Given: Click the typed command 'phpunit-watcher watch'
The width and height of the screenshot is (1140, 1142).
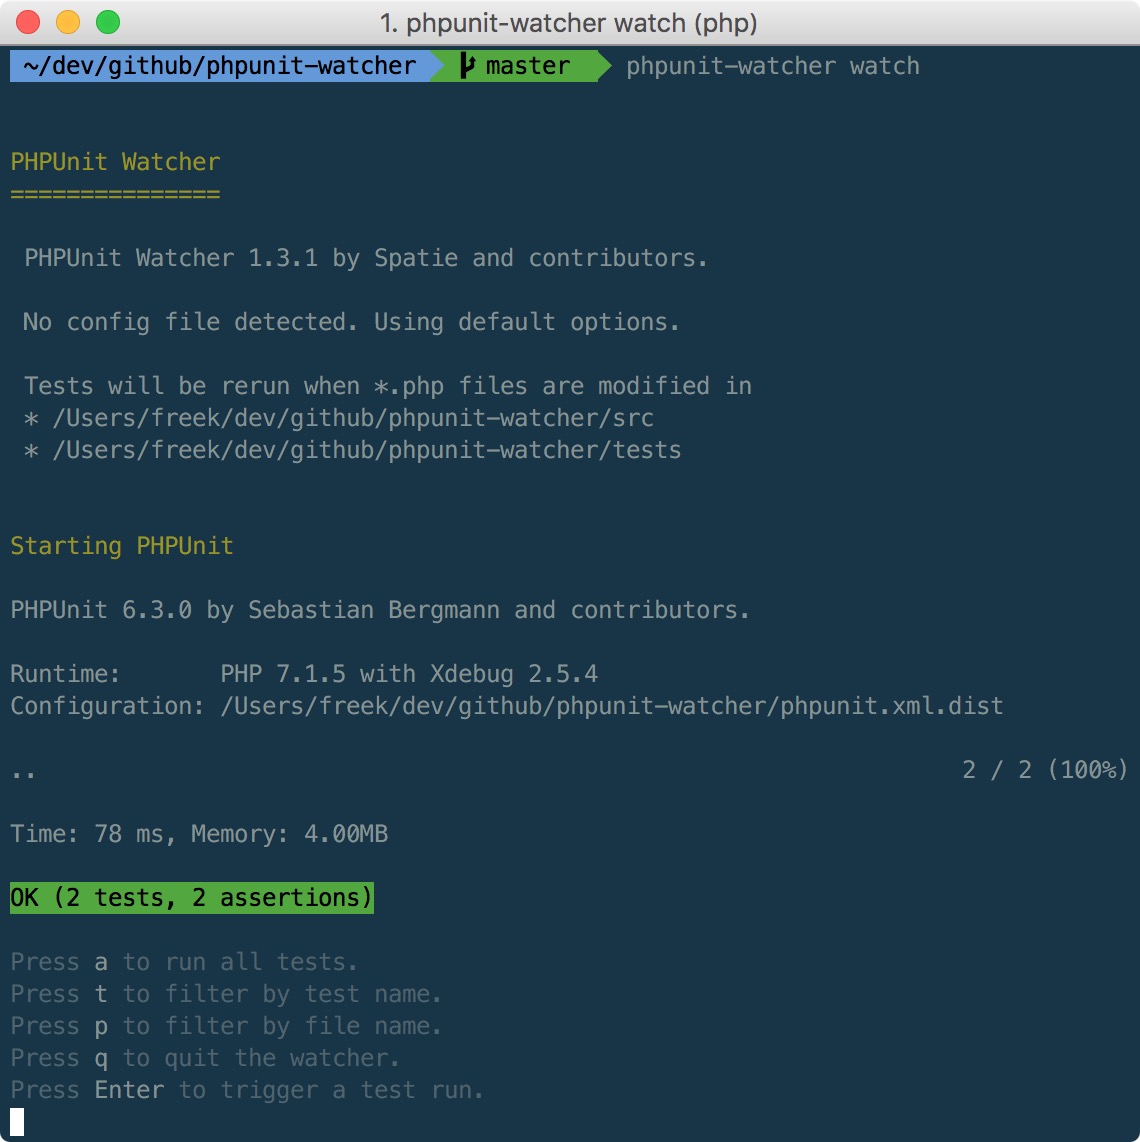Looking at the screenshot, I should coord(773,66).
